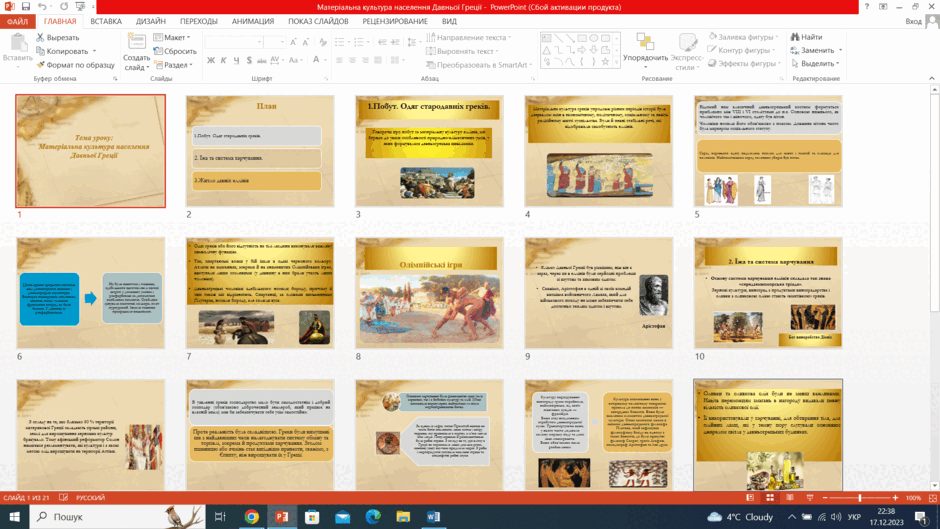Open Копировать dropdown arrow
This screenshot has width=940, height=529.
94,52
